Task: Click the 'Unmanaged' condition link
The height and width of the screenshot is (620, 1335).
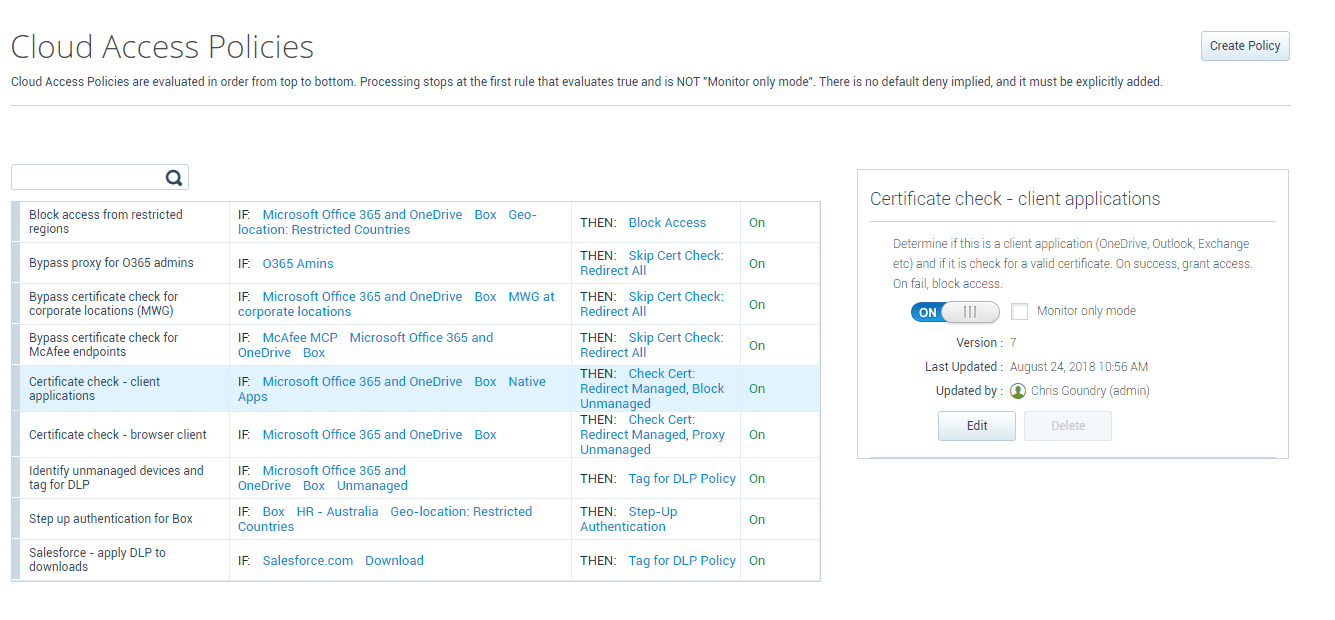Action: (x=372, y=486)
